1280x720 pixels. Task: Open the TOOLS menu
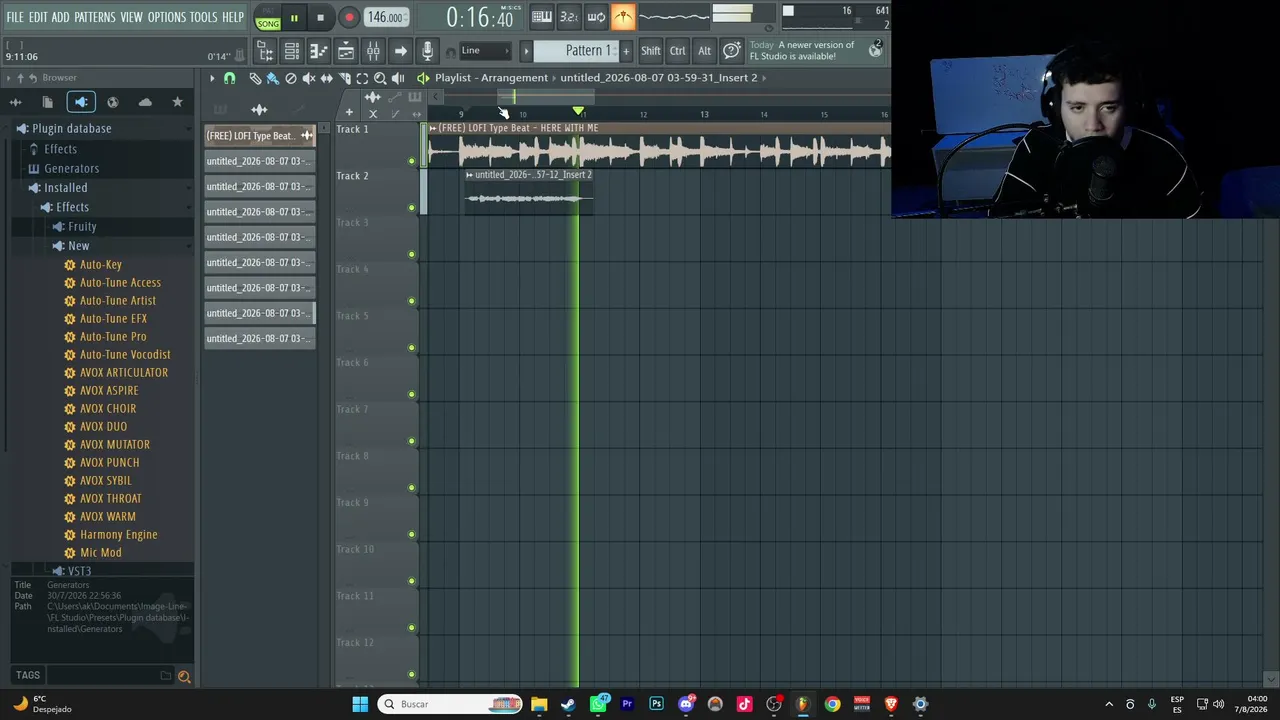coord(204,17)
